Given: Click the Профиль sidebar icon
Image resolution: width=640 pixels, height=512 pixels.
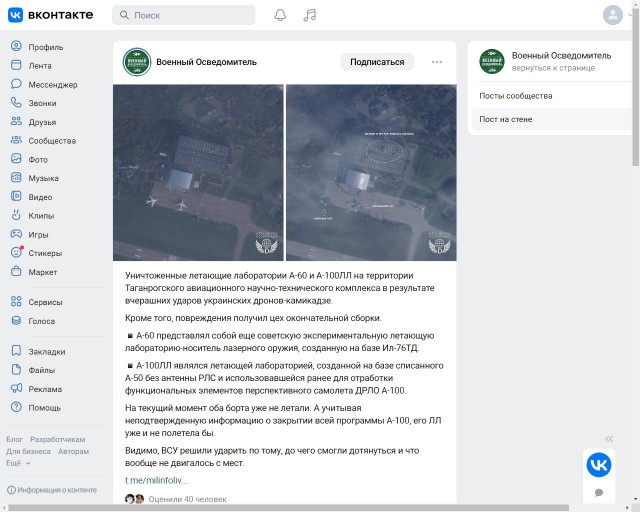Looking at the screenshot, I should pyautogui.click(x=16, y=46).
